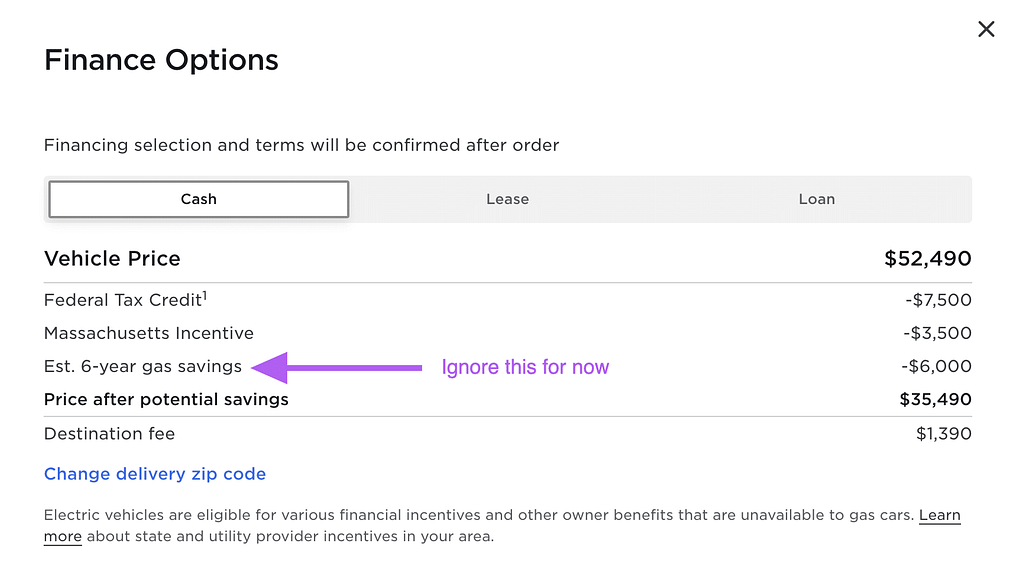Click the $52,490 vehicle price amount
The image size is (1023, 569).
point(927,259)
